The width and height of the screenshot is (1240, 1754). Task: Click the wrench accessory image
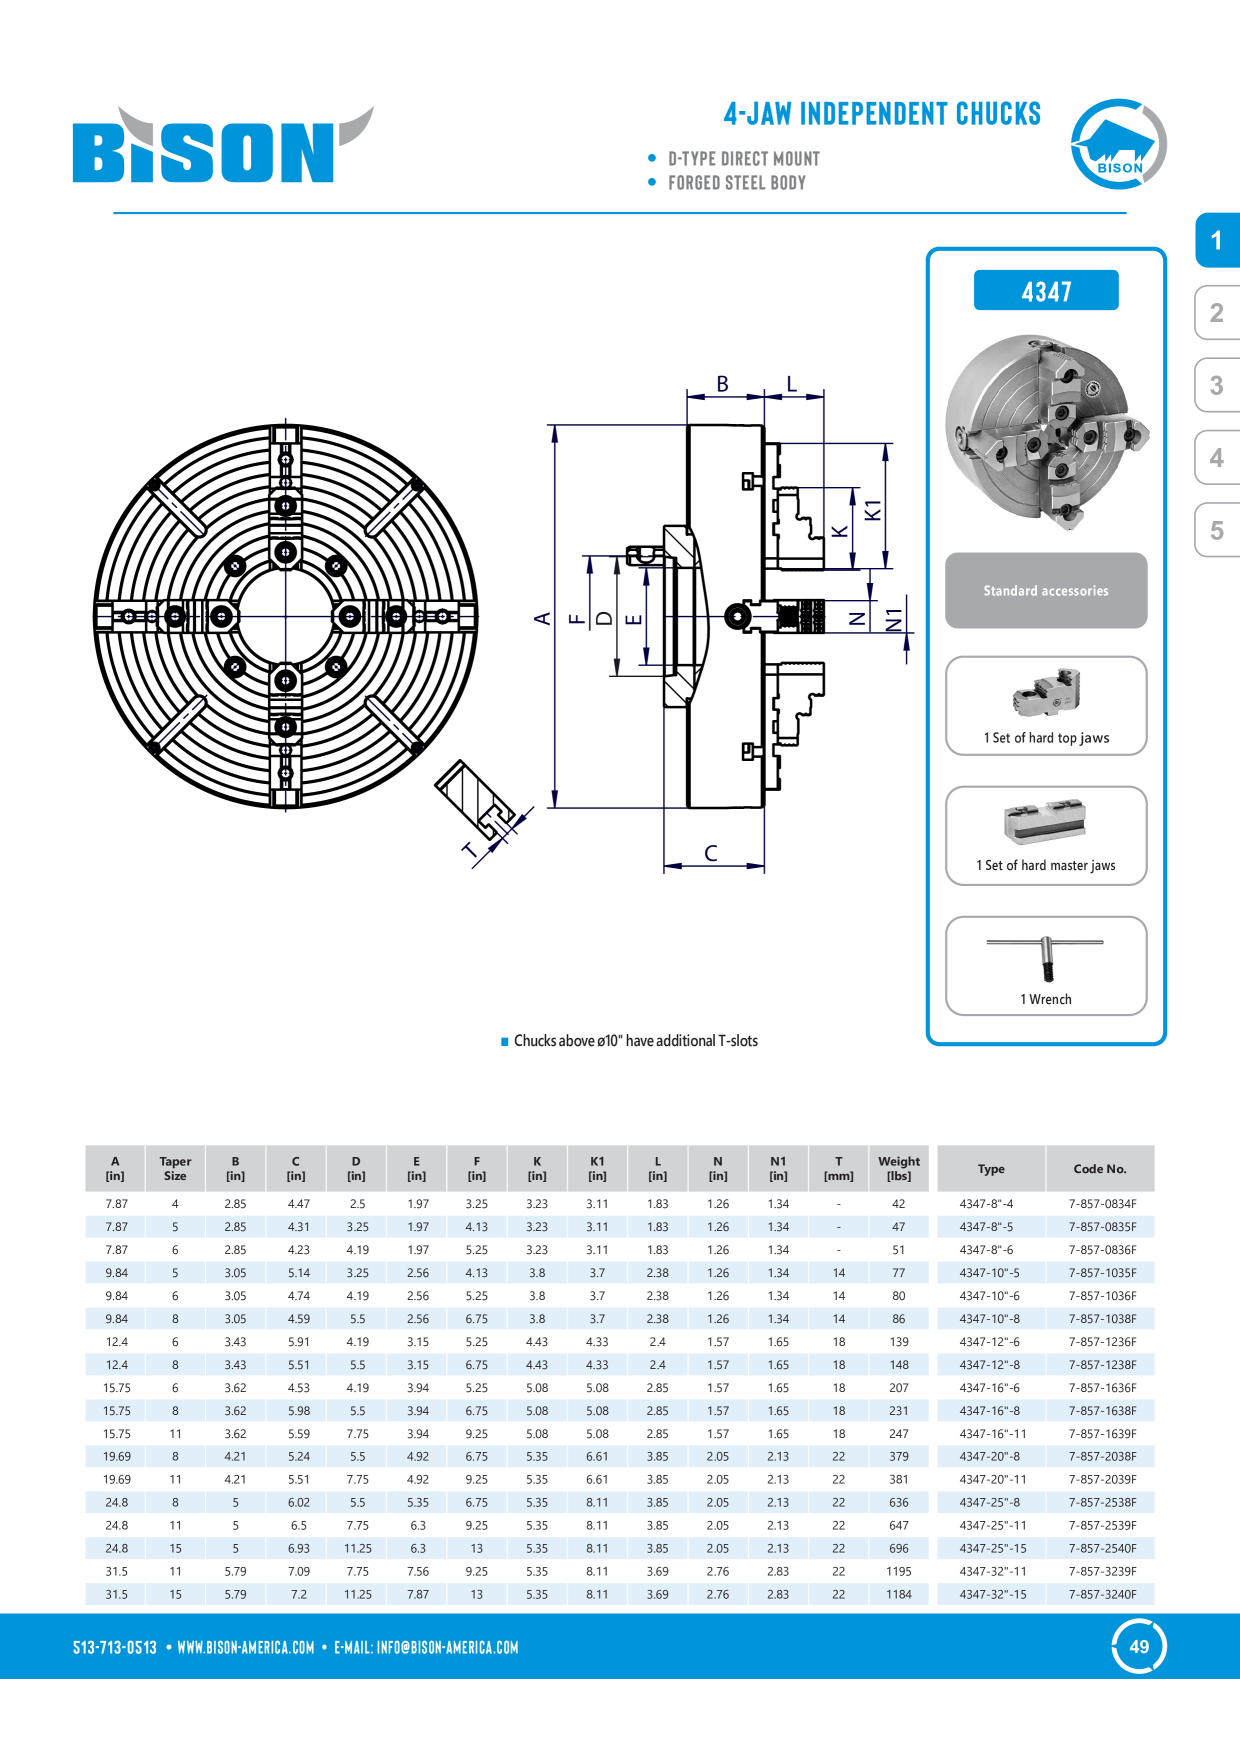[x=1045, y=959]
